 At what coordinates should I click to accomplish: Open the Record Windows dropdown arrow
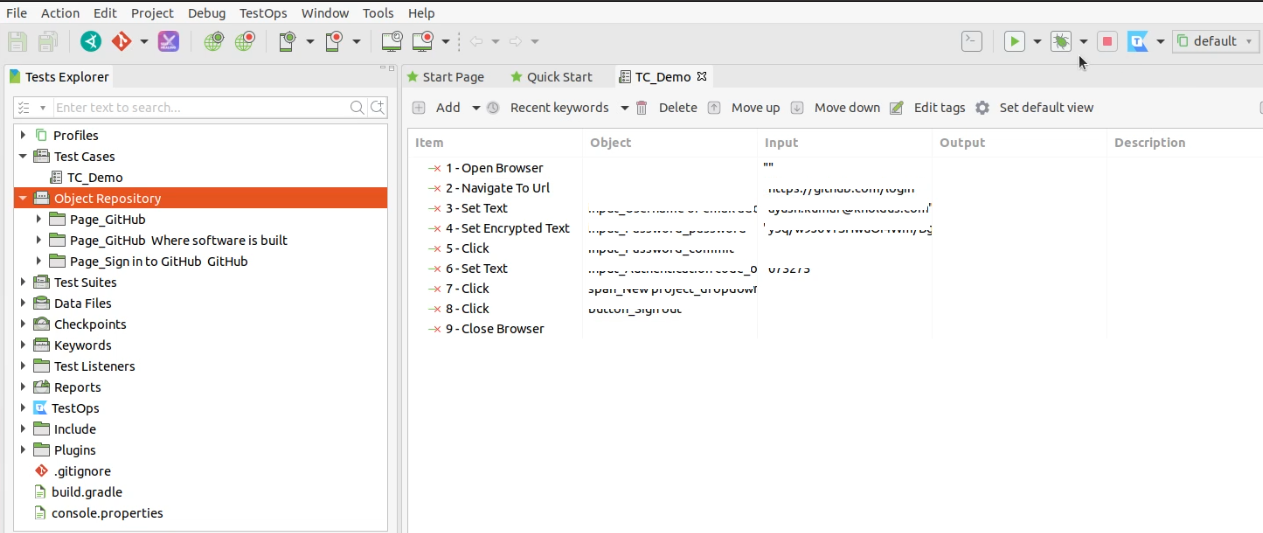coord(446,42)
